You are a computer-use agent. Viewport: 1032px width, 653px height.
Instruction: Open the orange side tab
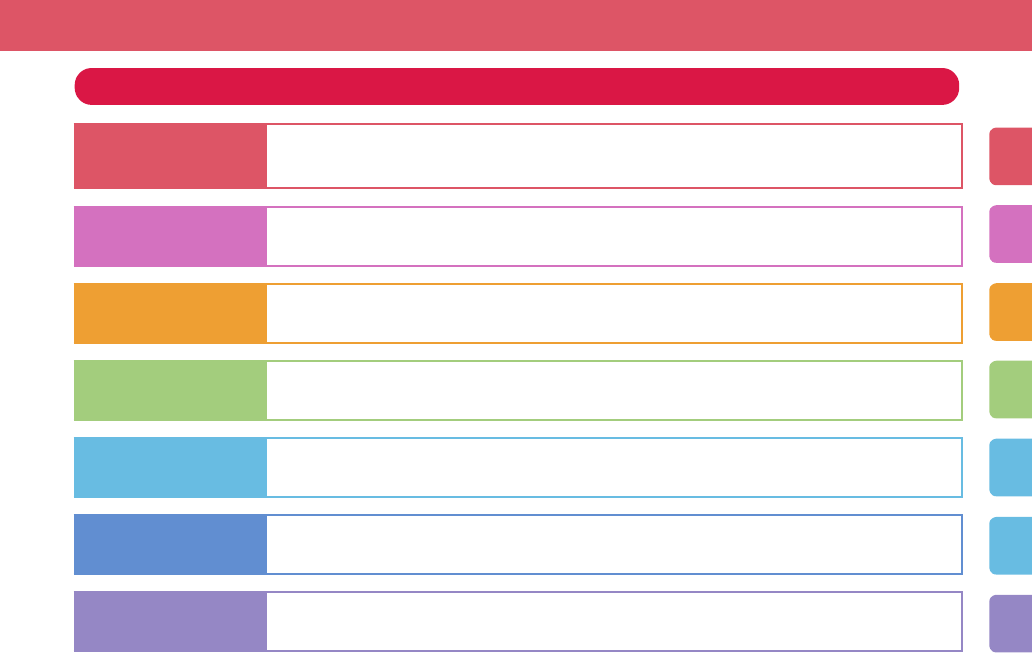[1011, 312]
